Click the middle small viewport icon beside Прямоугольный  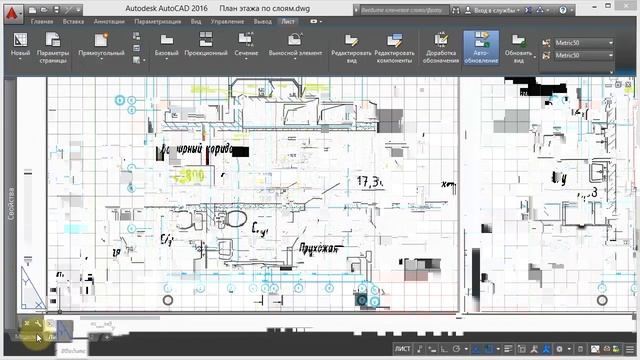click(137, 48)
